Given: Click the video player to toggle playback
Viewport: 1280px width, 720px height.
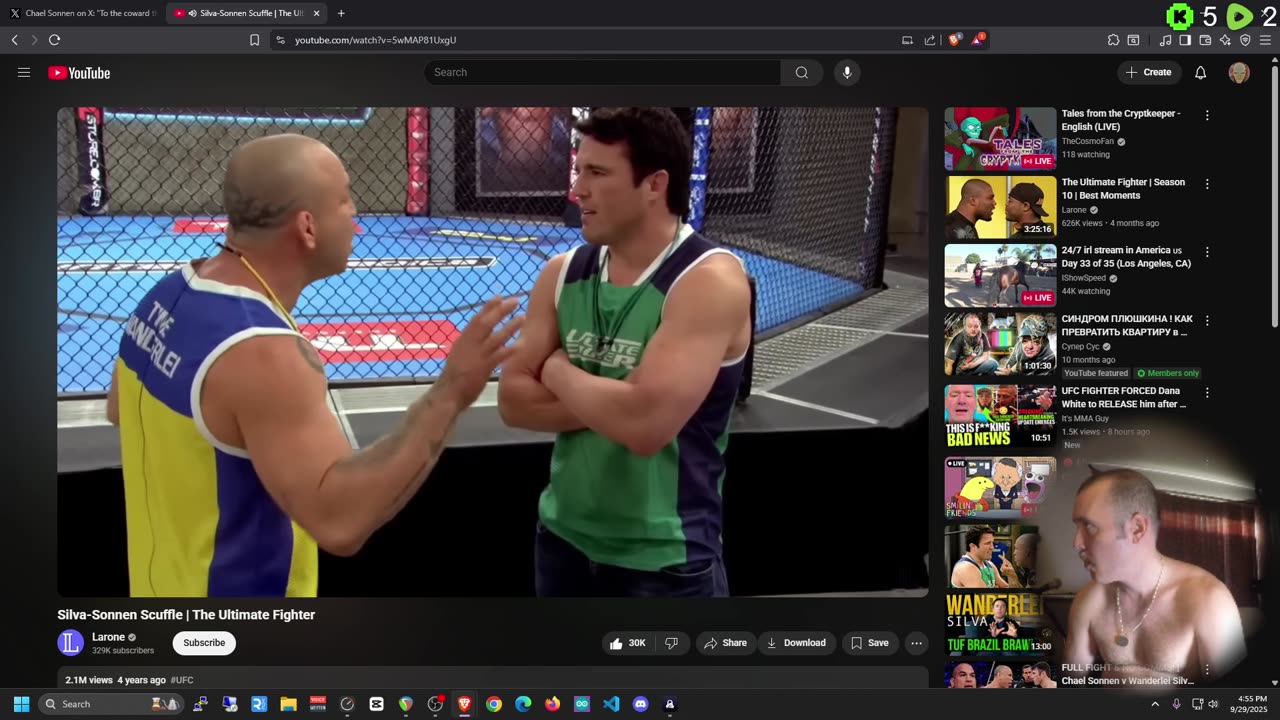Looking at the screenshot, I should click(493, 352).
